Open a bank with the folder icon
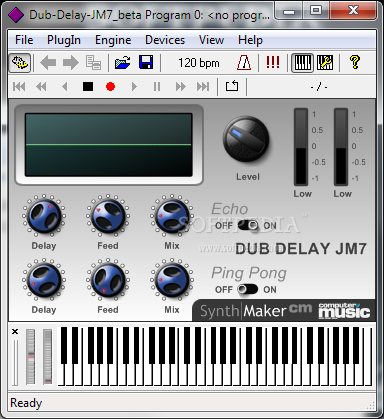Screen dimensions: 384x419 tap(123, 63)
